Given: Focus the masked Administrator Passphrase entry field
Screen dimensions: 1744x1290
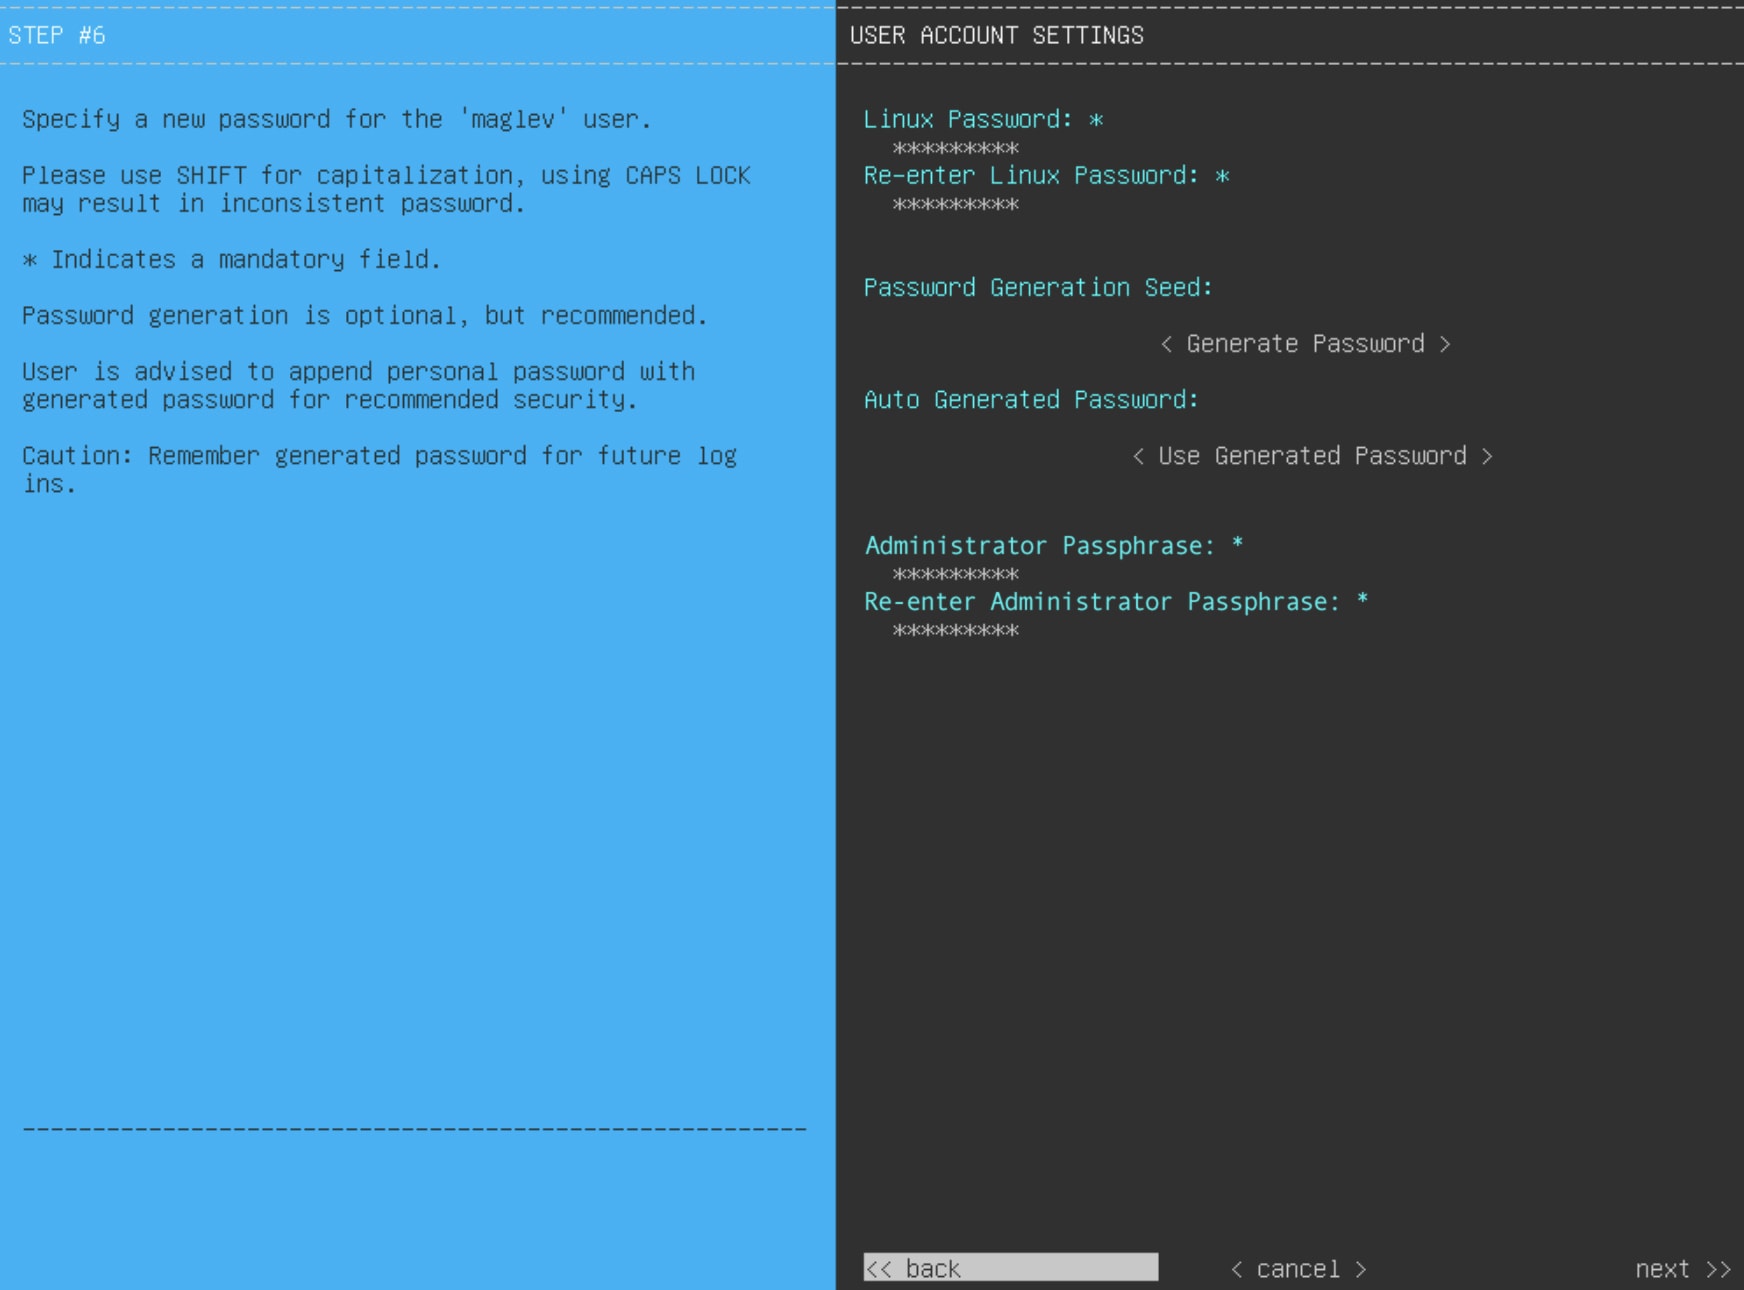Looking at the screenshot, I should coord(955,574).
